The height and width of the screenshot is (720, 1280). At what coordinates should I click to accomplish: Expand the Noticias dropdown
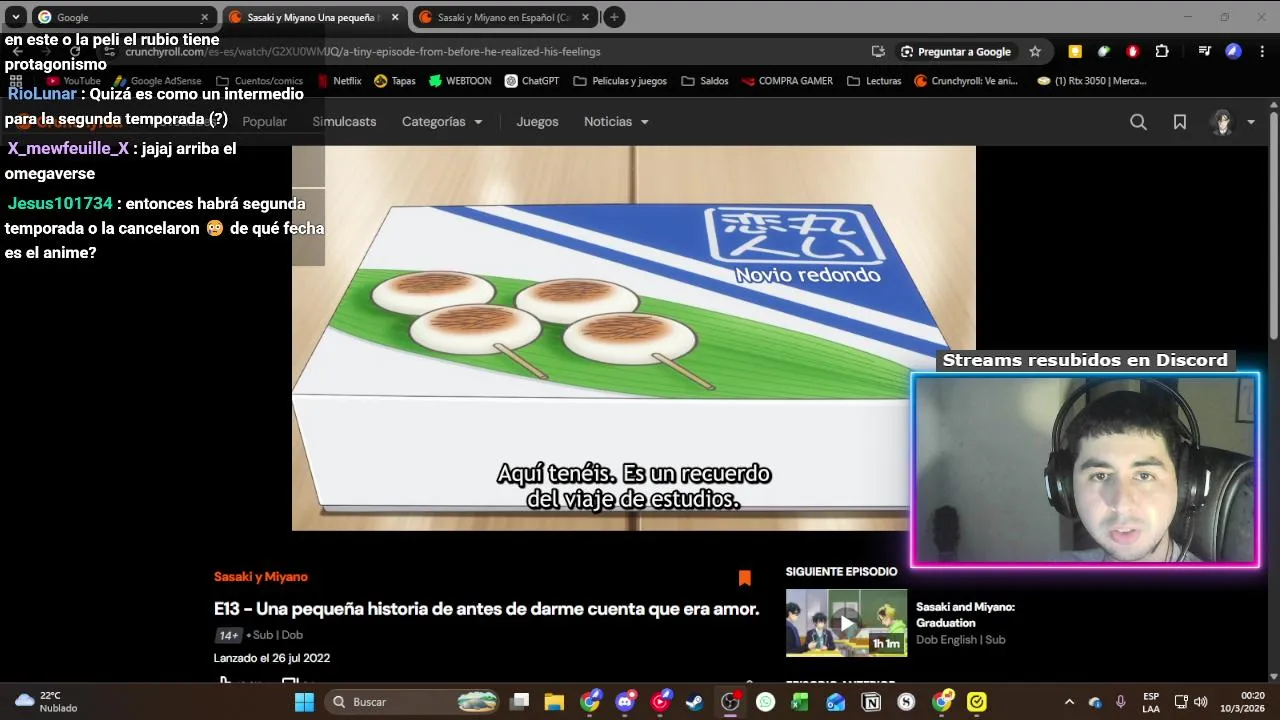616,122
